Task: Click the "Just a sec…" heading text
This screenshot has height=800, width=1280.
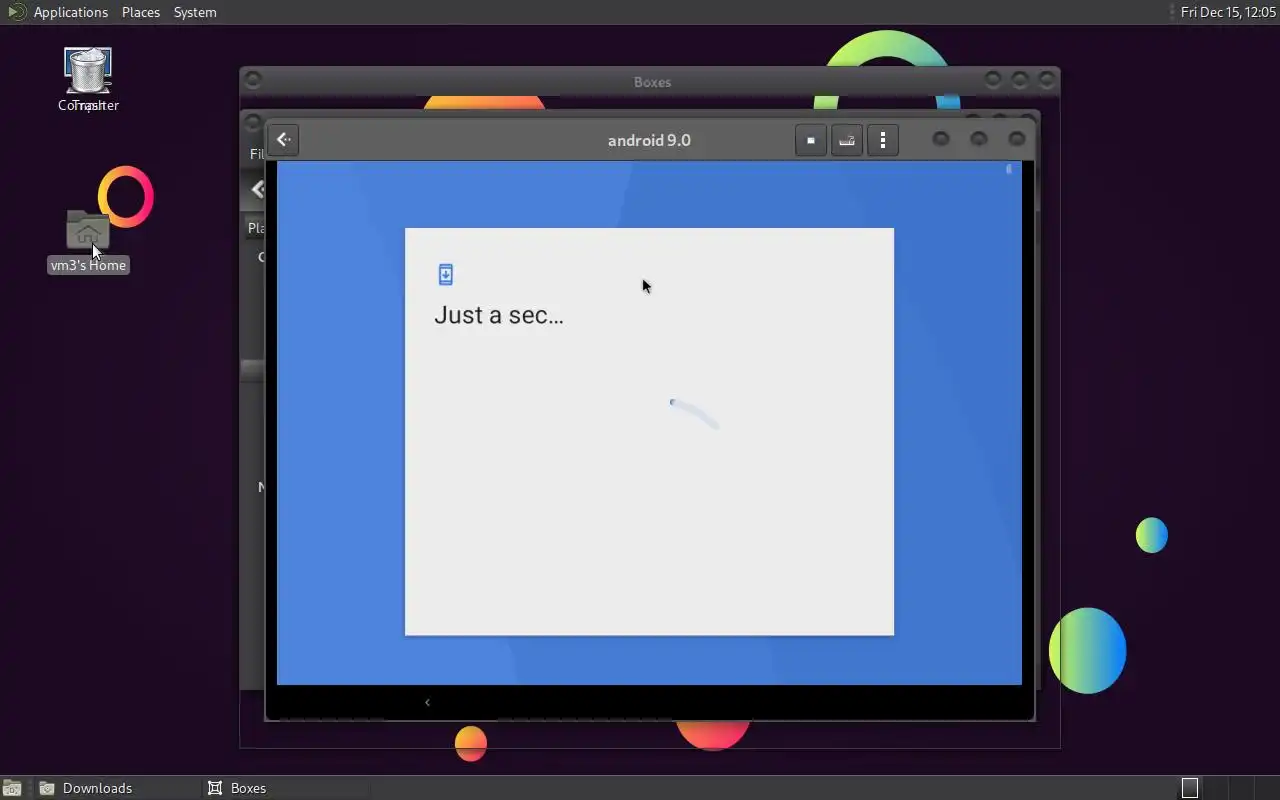Action: coord(499,315)
